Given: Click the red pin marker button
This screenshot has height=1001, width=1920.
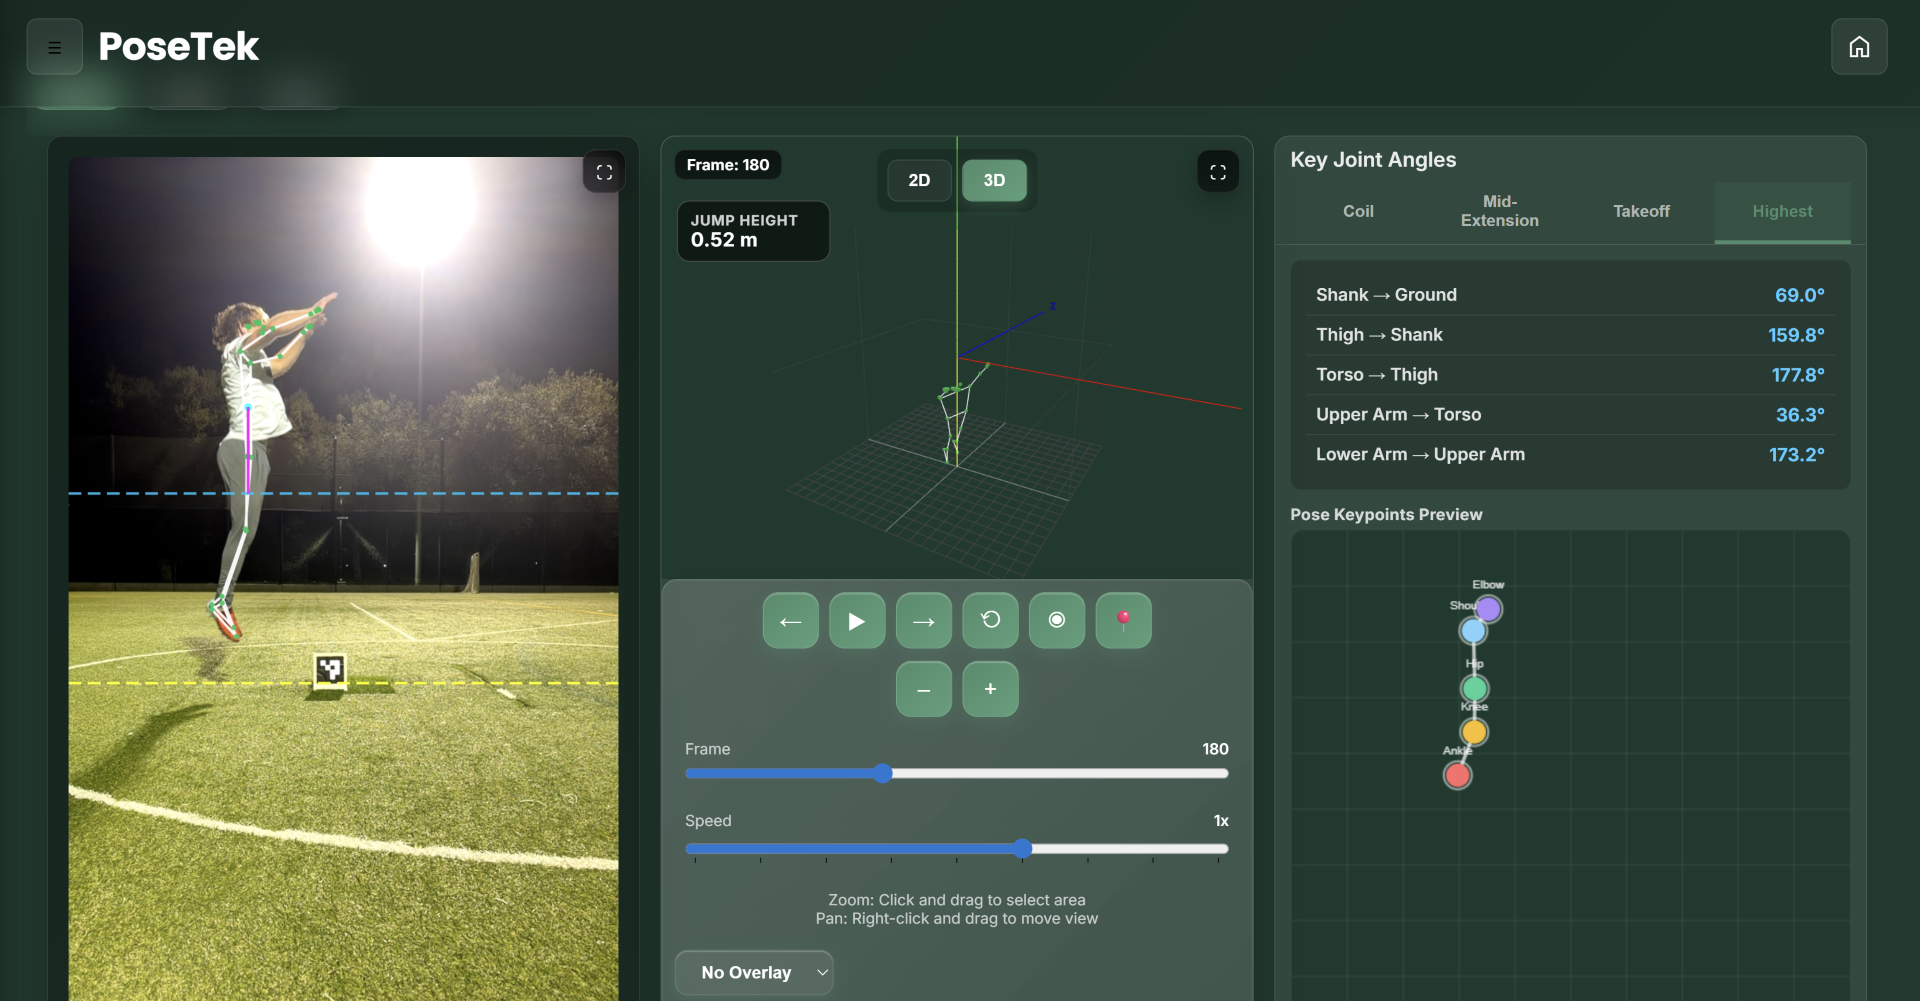Looking at the screenshot, I should click(x=1123, y=621).
